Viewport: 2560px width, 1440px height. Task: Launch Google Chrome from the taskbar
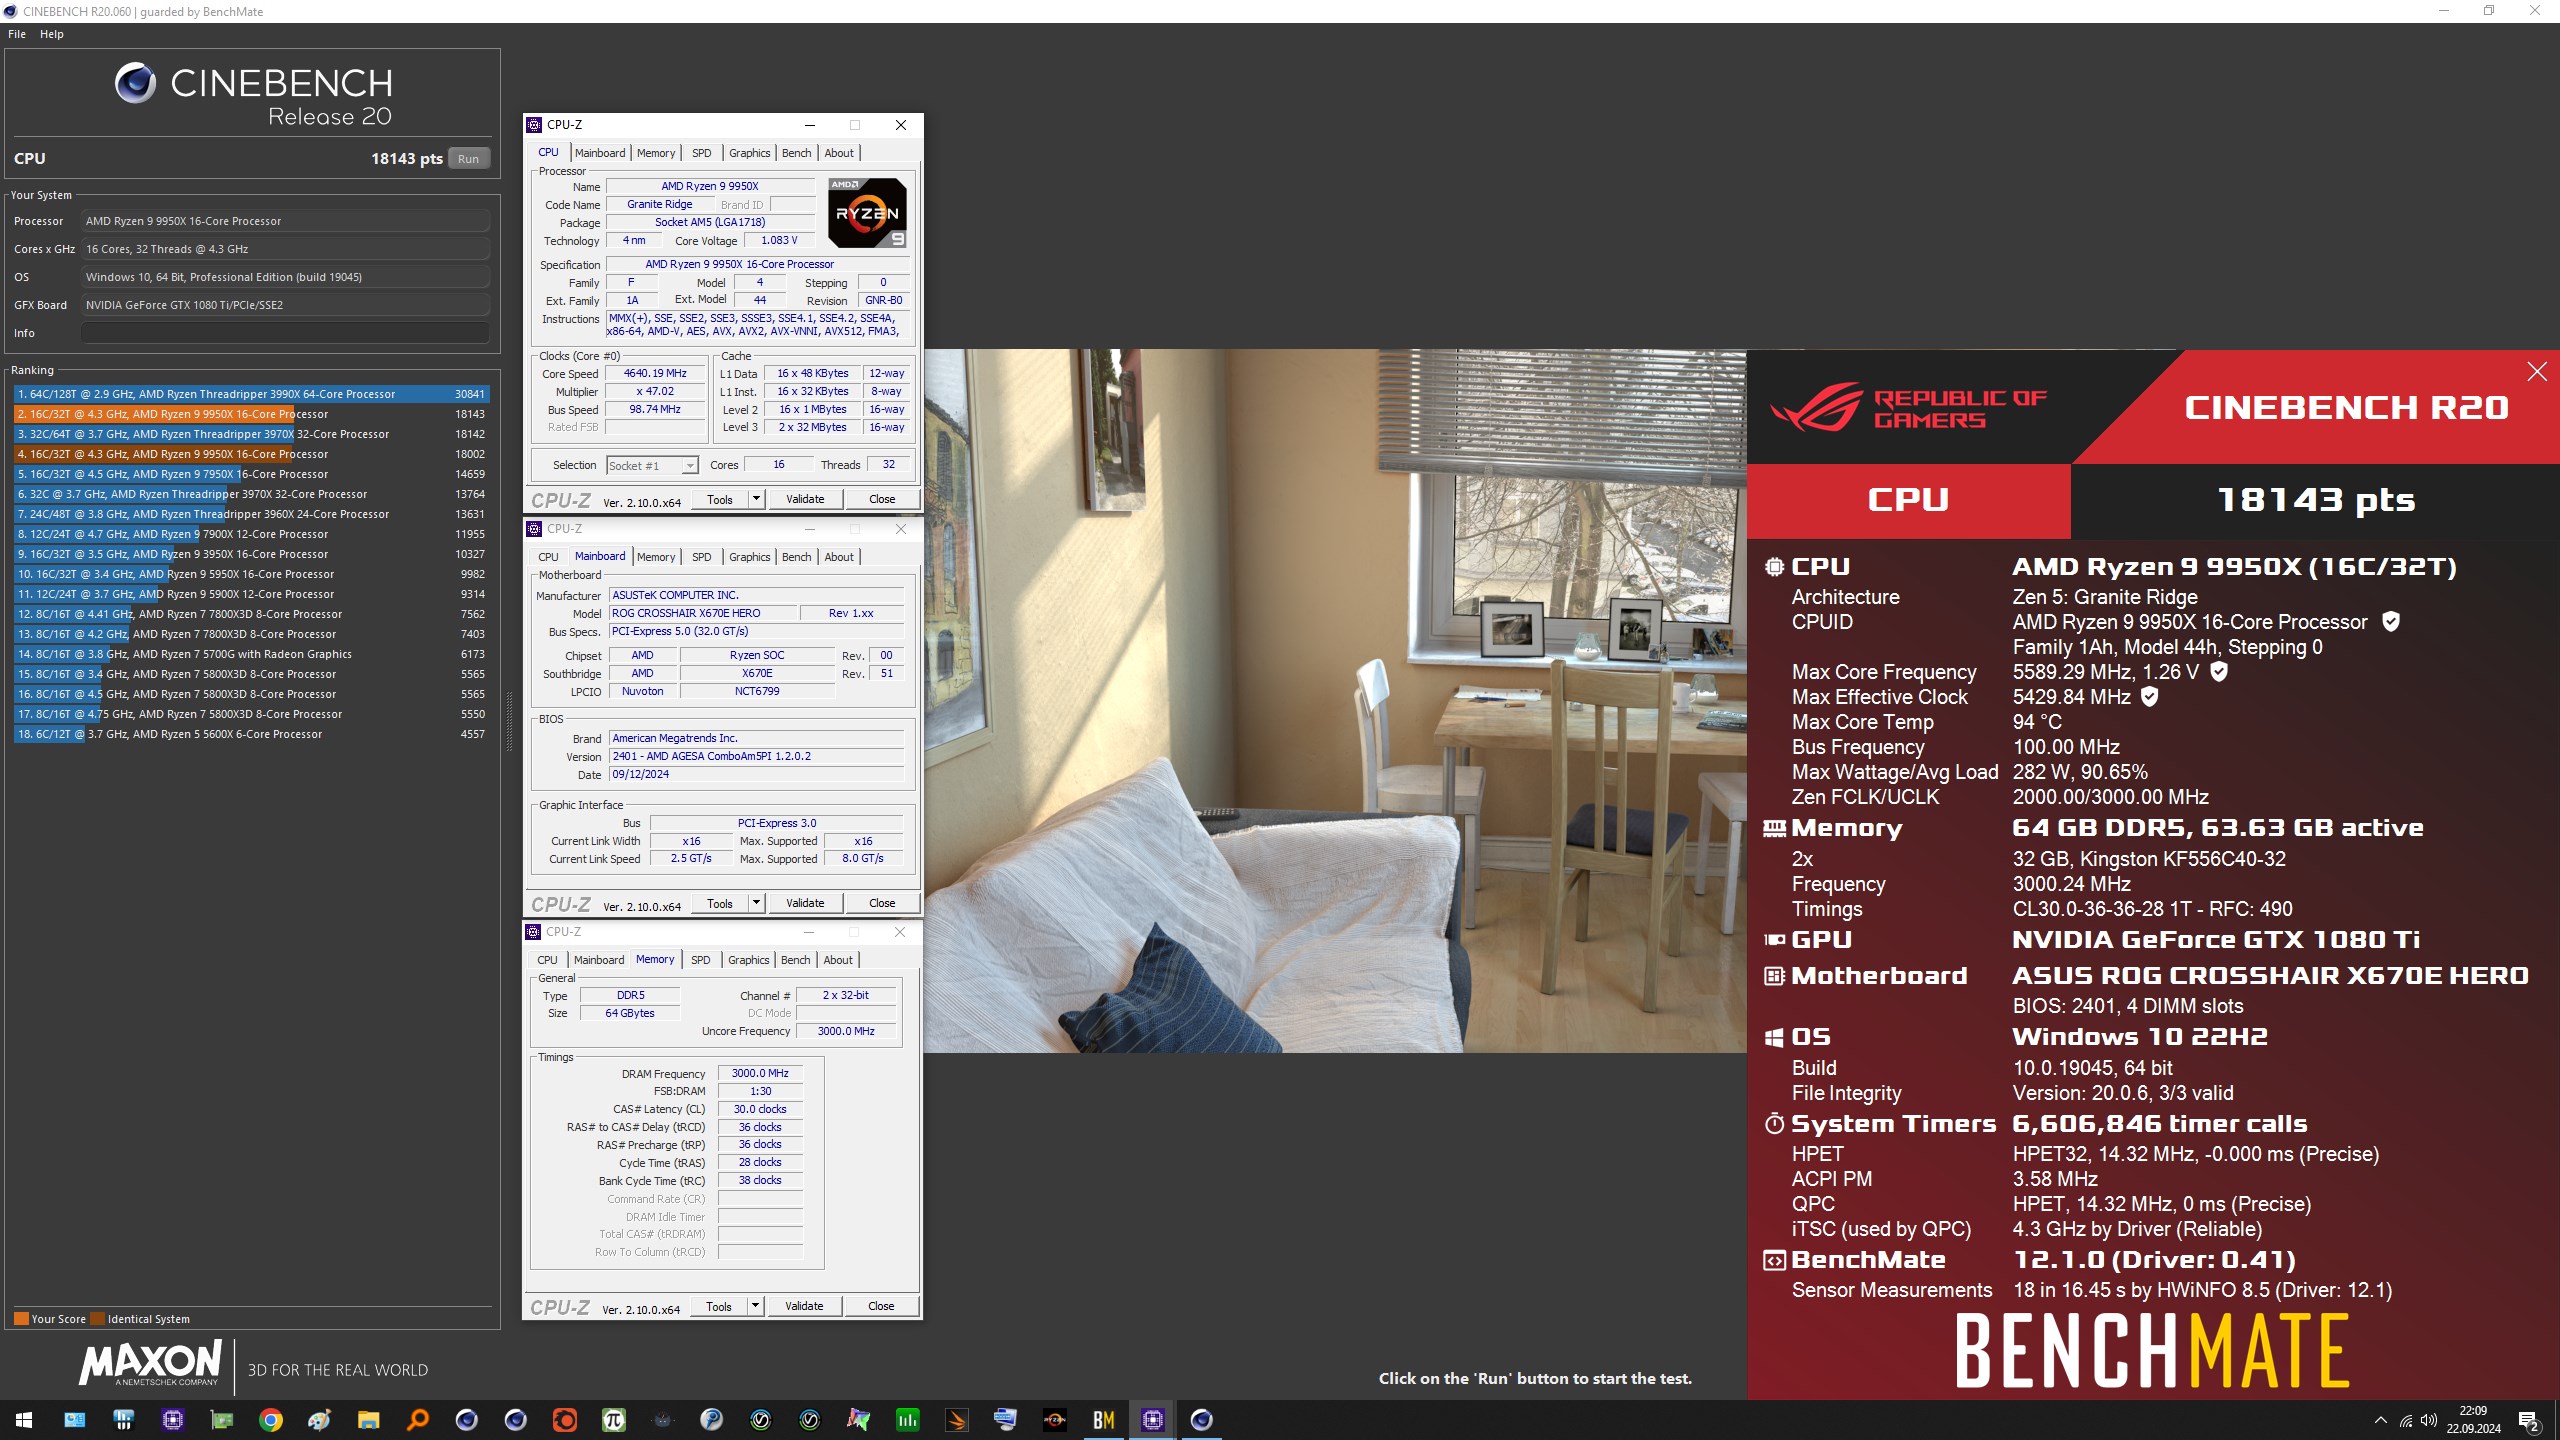[x=270, y=1419]
